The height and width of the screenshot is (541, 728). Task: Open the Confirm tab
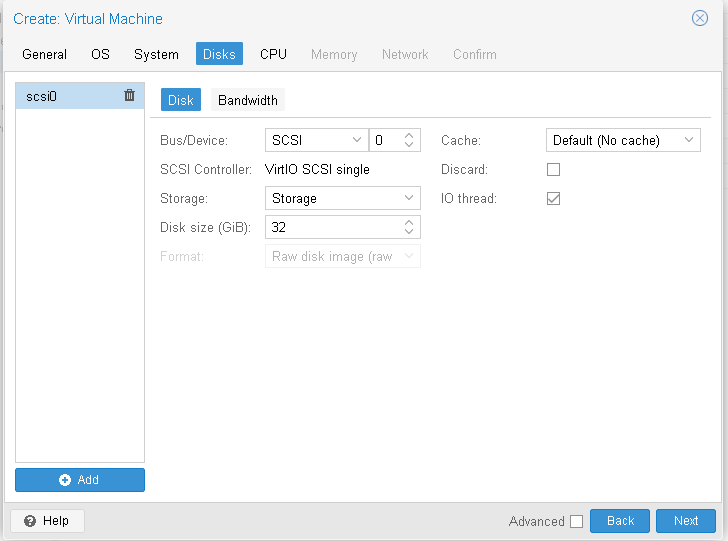click(x=474, y=54)
